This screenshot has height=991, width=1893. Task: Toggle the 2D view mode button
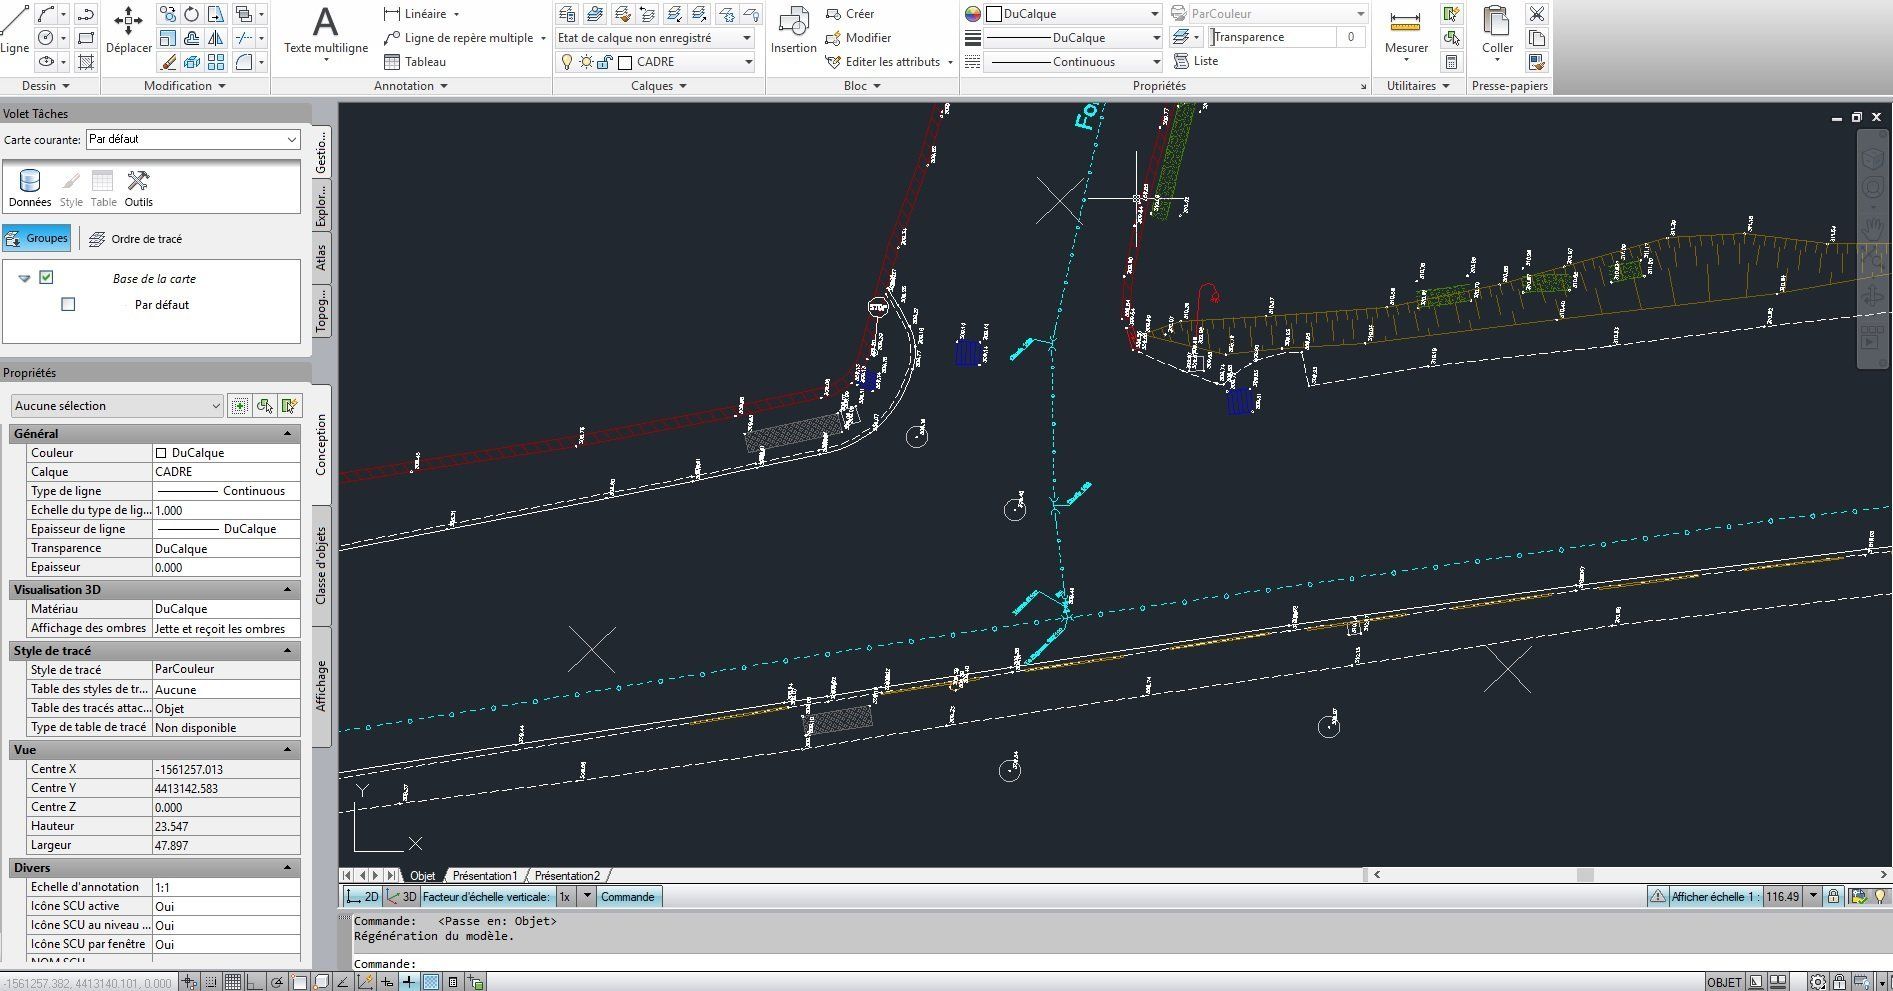(x=362, y=897)
